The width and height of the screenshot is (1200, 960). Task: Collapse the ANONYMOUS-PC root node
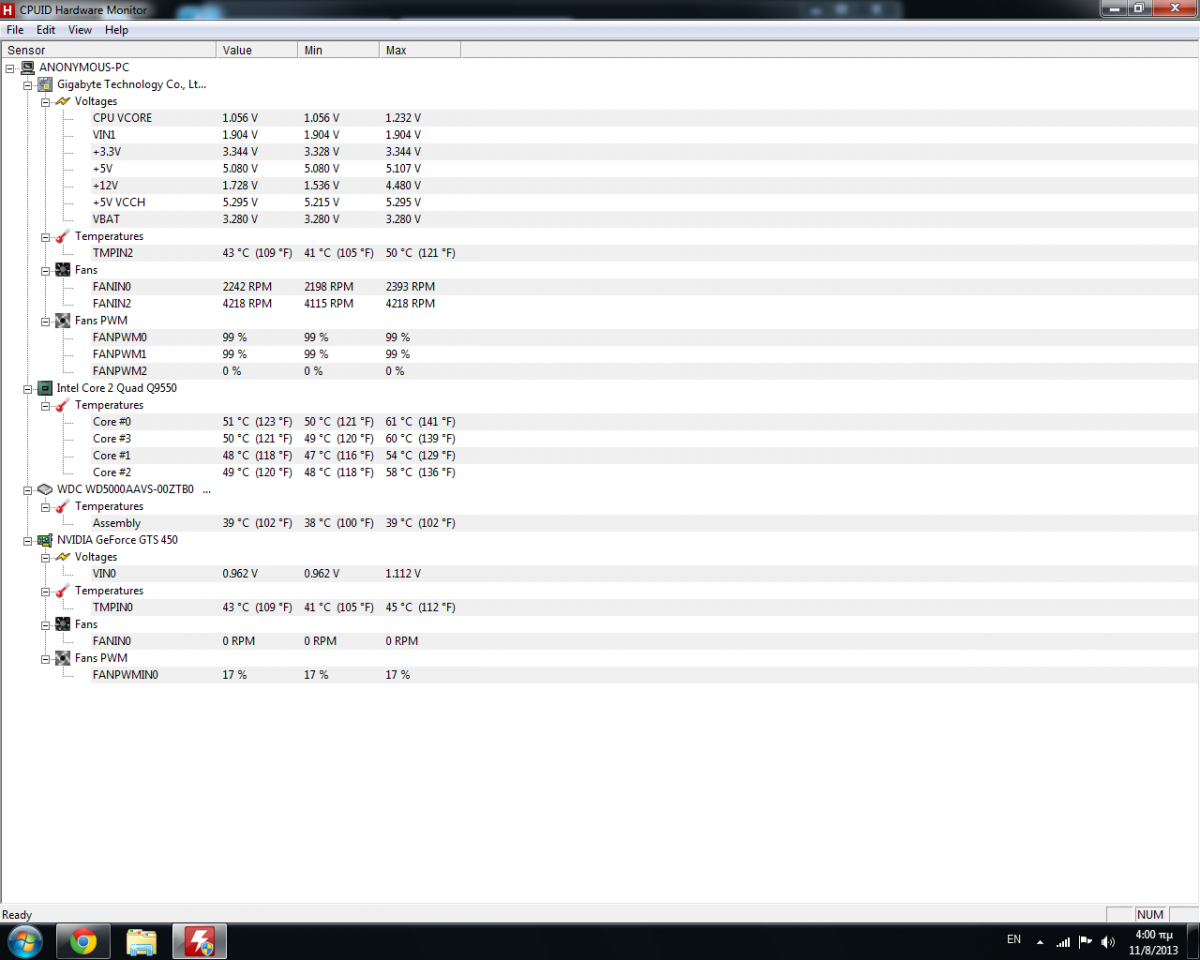[x=10, y=68]
